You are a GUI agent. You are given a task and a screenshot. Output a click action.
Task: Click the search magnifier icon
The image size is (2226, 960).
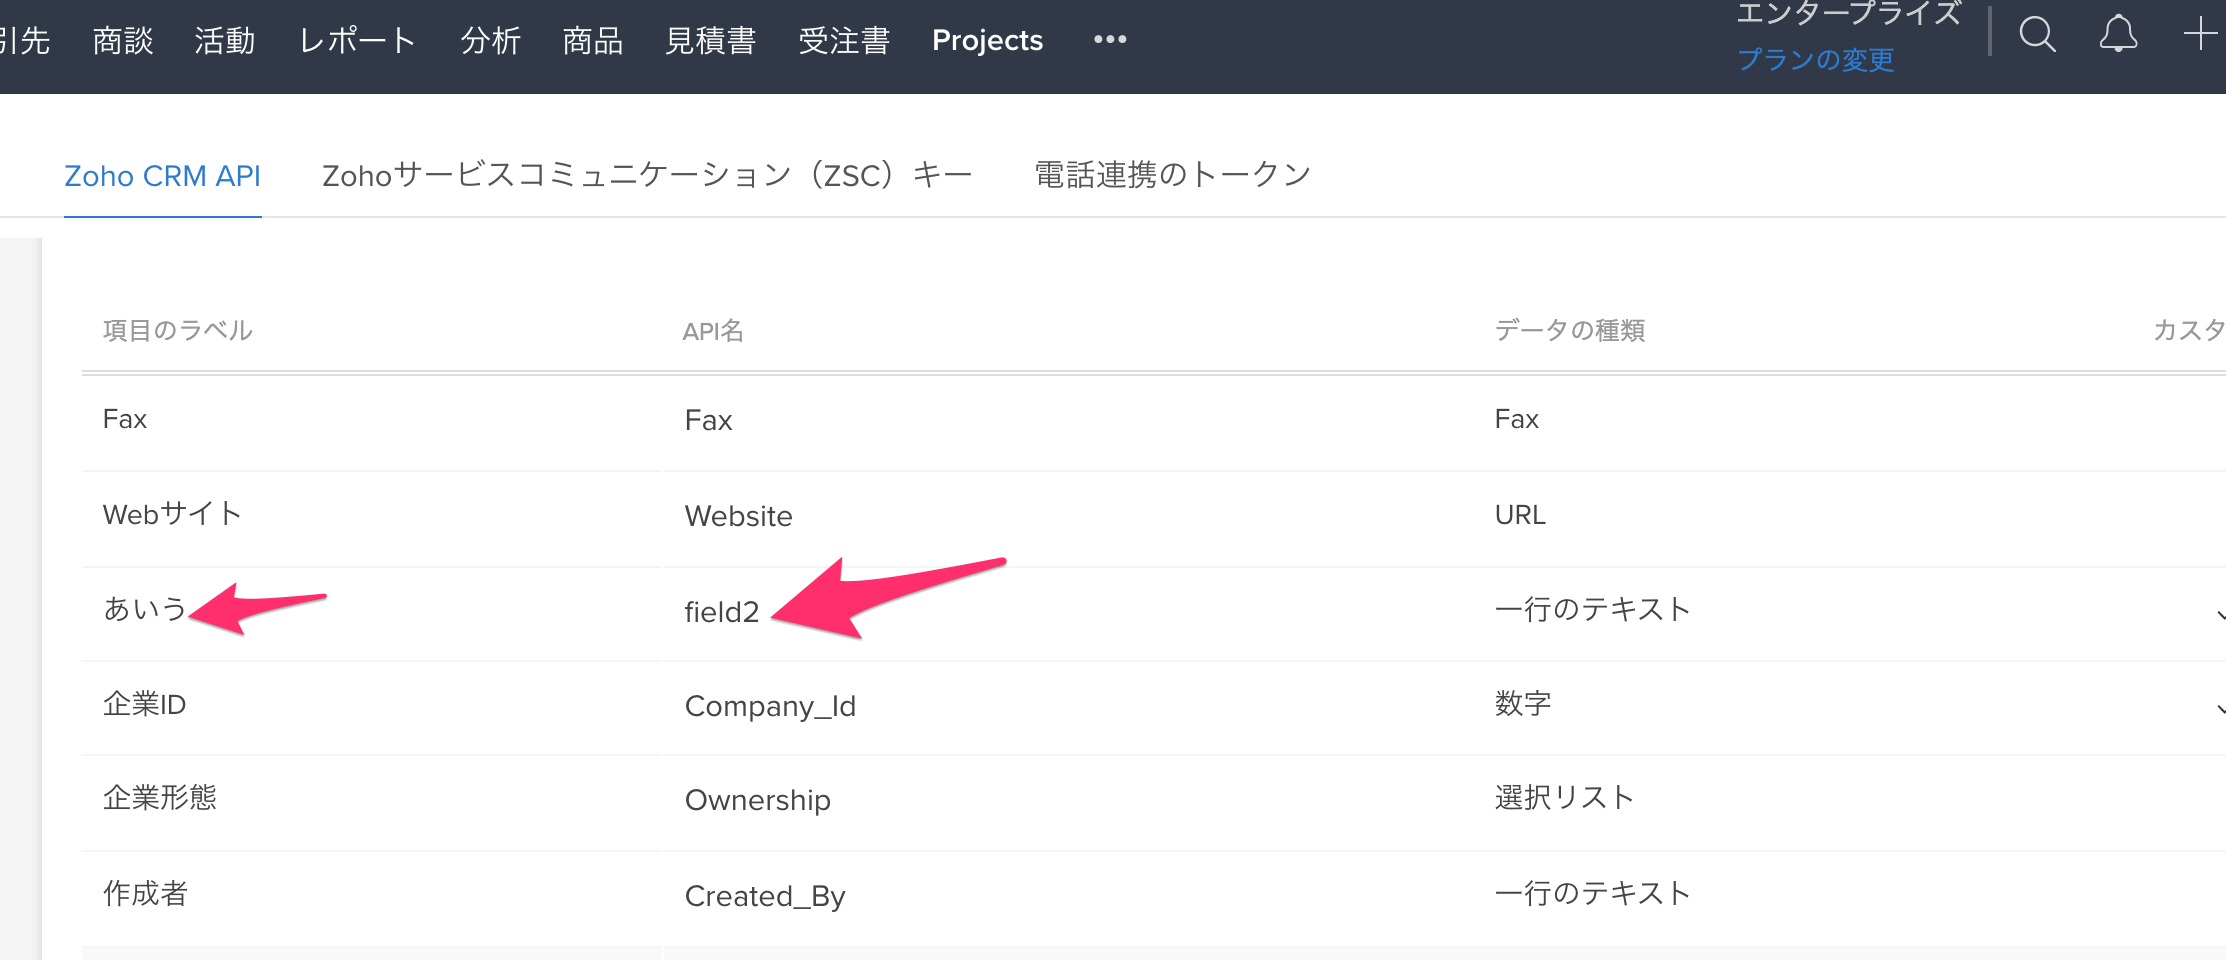(x=2037, y=35)
